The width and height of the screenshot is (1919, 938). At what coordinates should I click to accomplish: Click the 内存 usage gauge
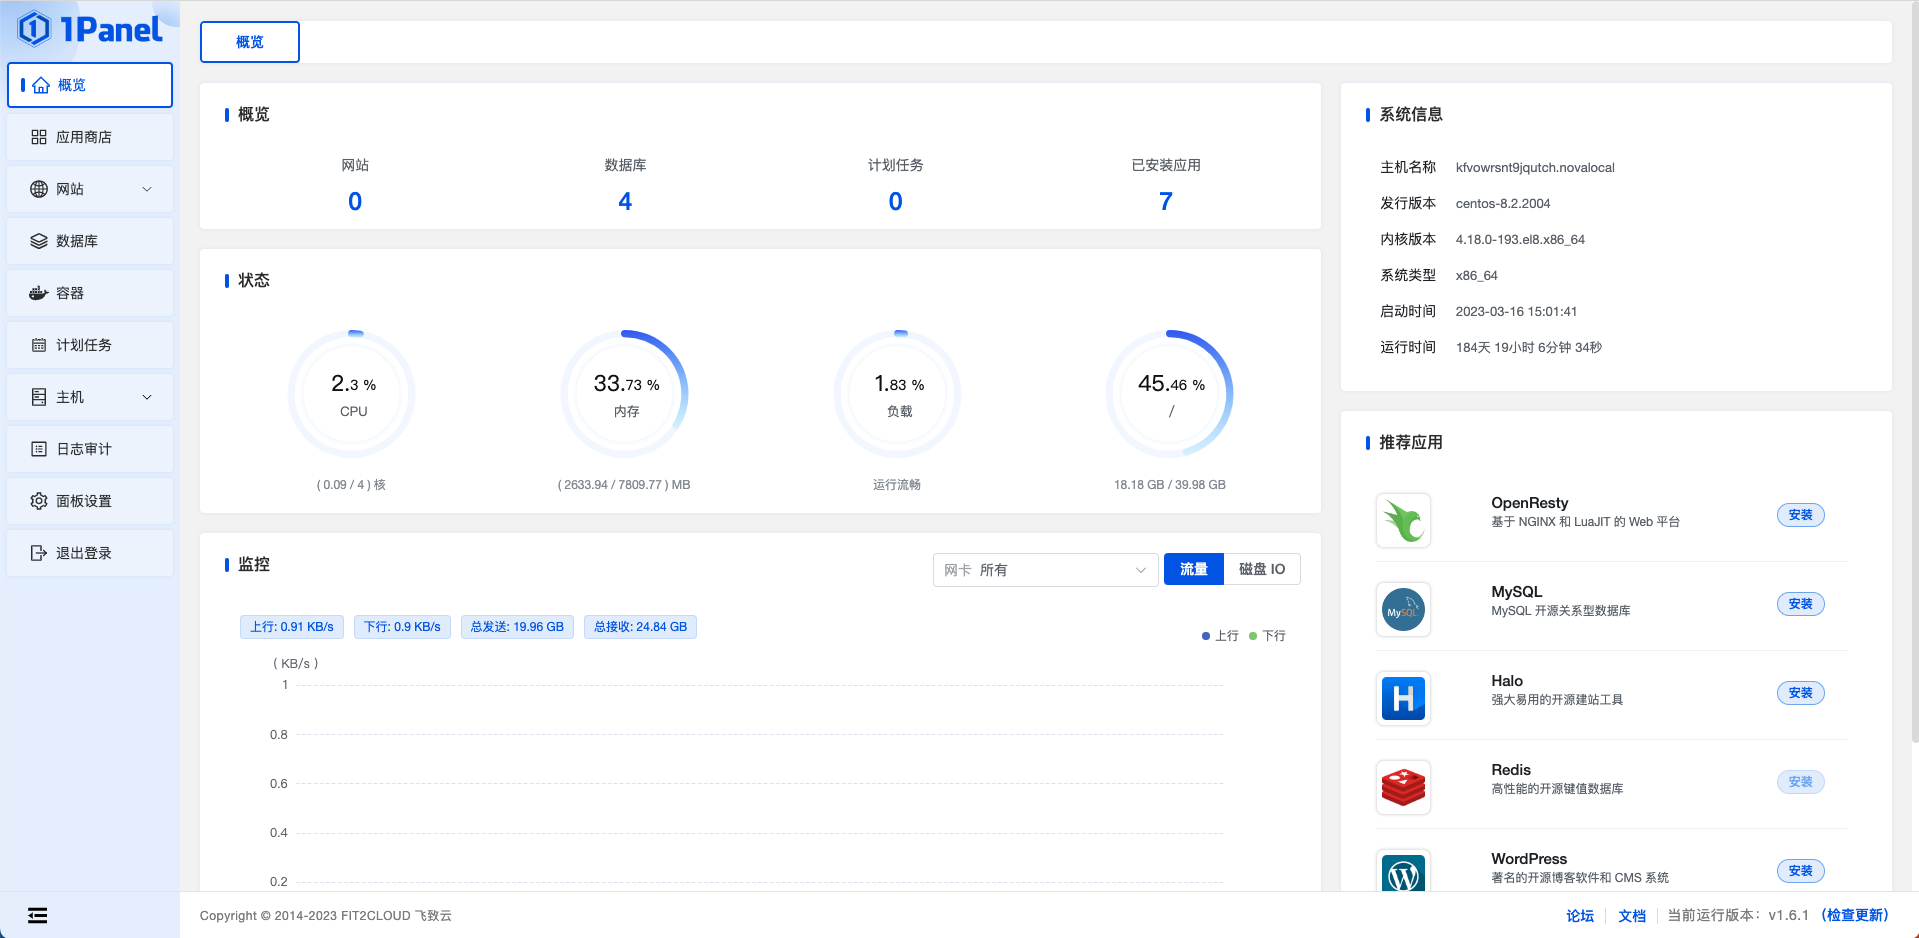pyautogui.click(x=625, y=394)
